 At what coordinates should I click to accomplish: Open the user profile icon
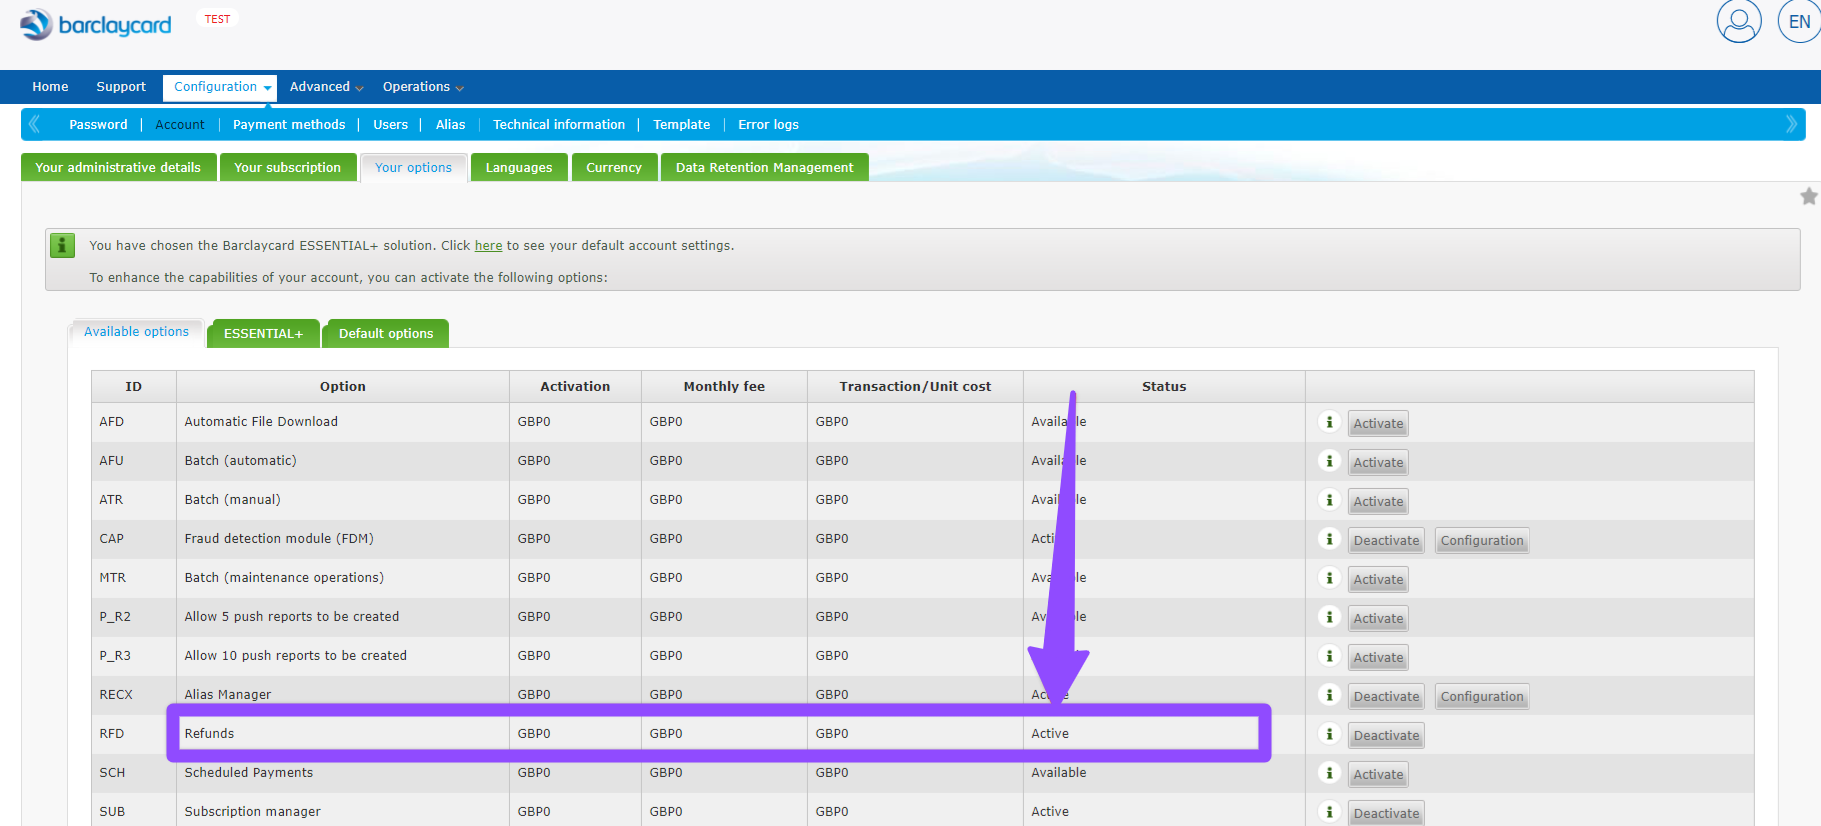1739,21
